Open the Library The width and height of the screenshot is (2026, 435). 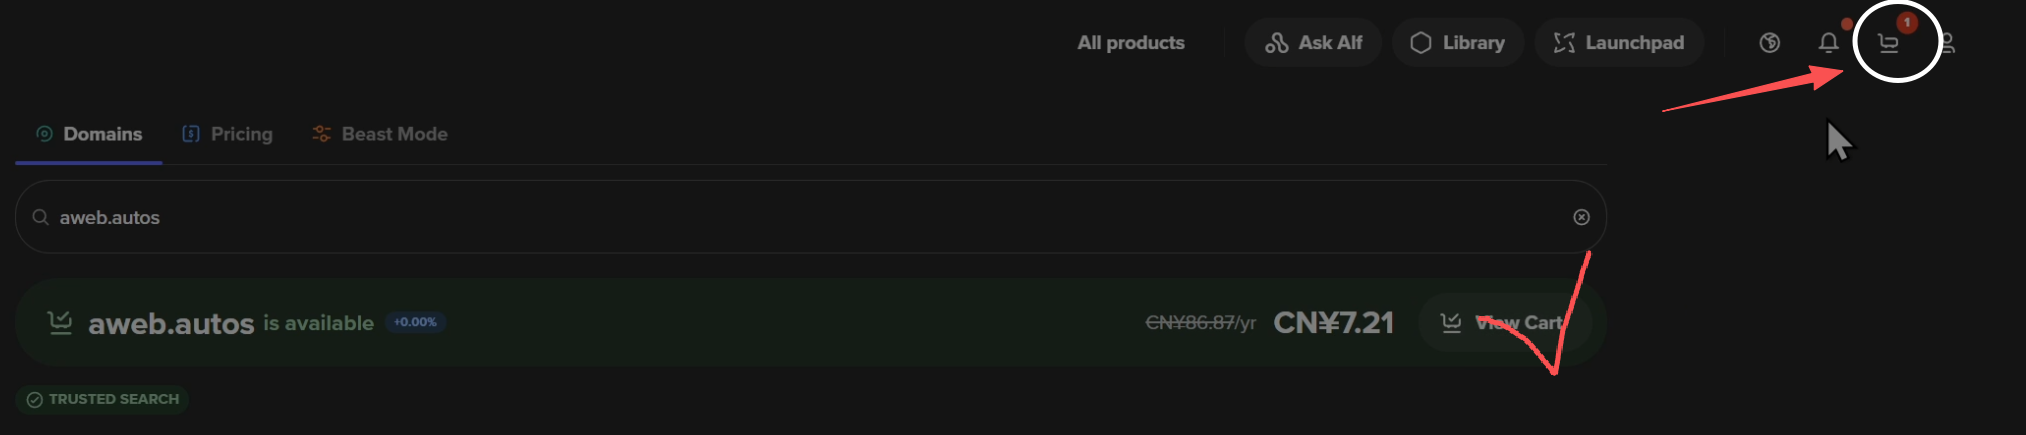tap(1457, 43)
